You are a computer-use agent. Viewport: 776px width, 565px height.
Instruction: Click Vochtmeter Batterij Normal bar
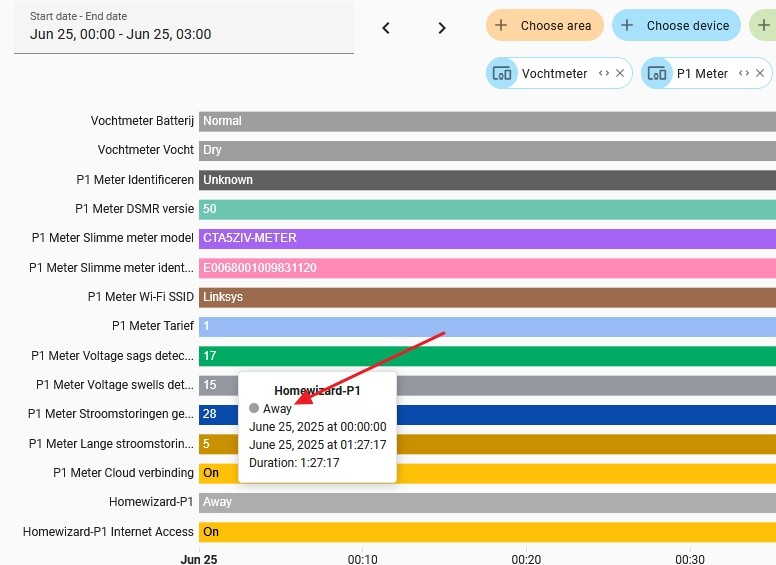[x=487, y=121]
